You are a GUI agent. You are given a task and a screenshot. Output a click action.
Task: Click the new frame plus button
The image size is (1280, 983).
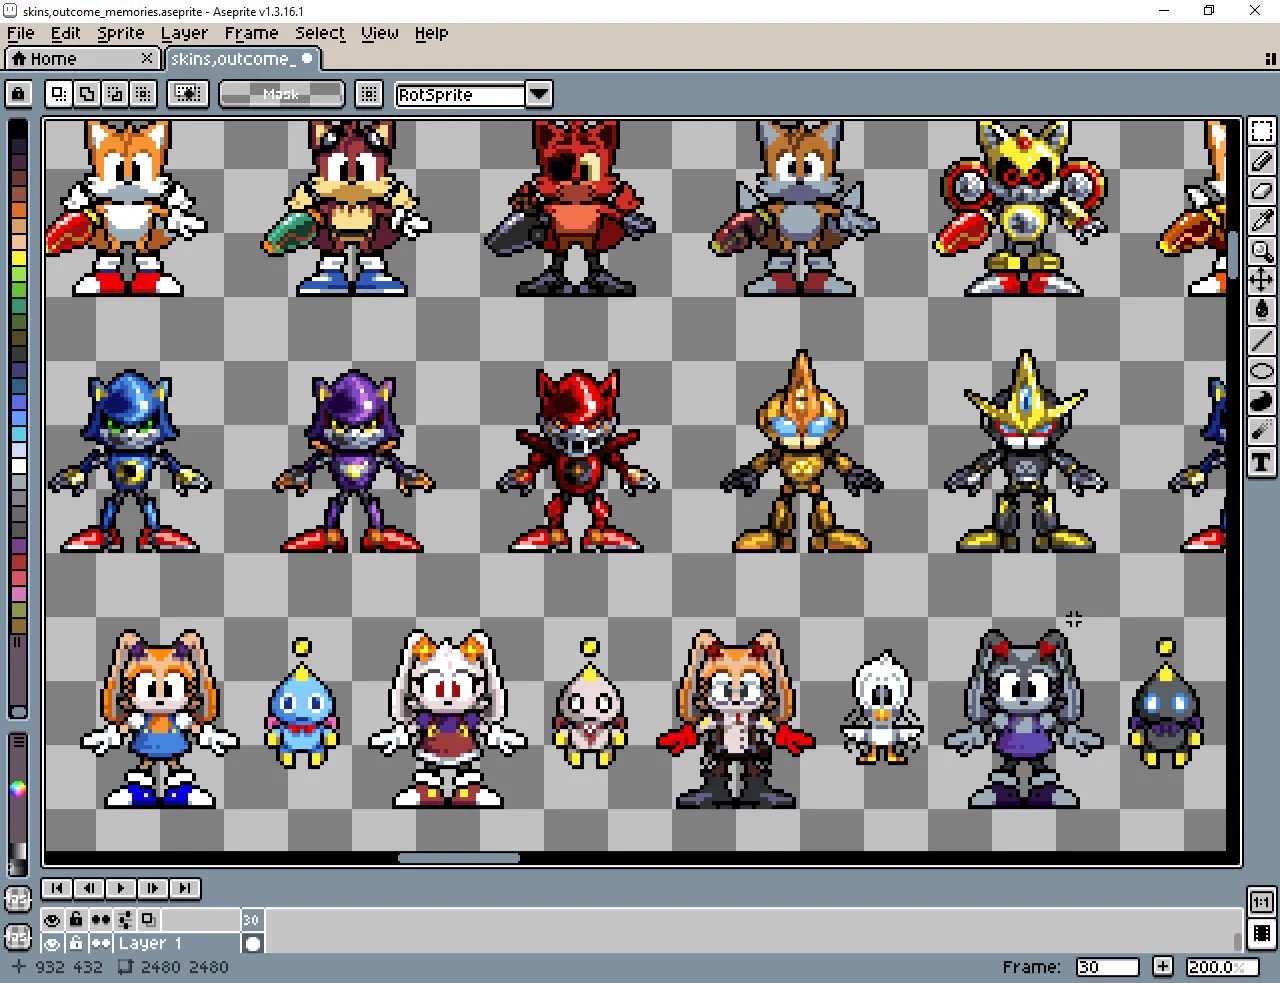point(1162,967)
